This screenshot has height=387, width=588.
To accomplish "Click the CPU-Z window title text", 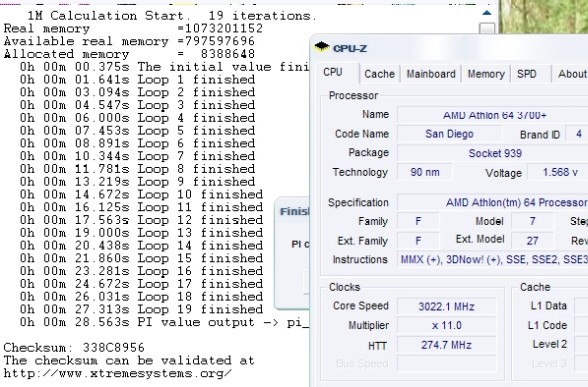I will (350, 48).
